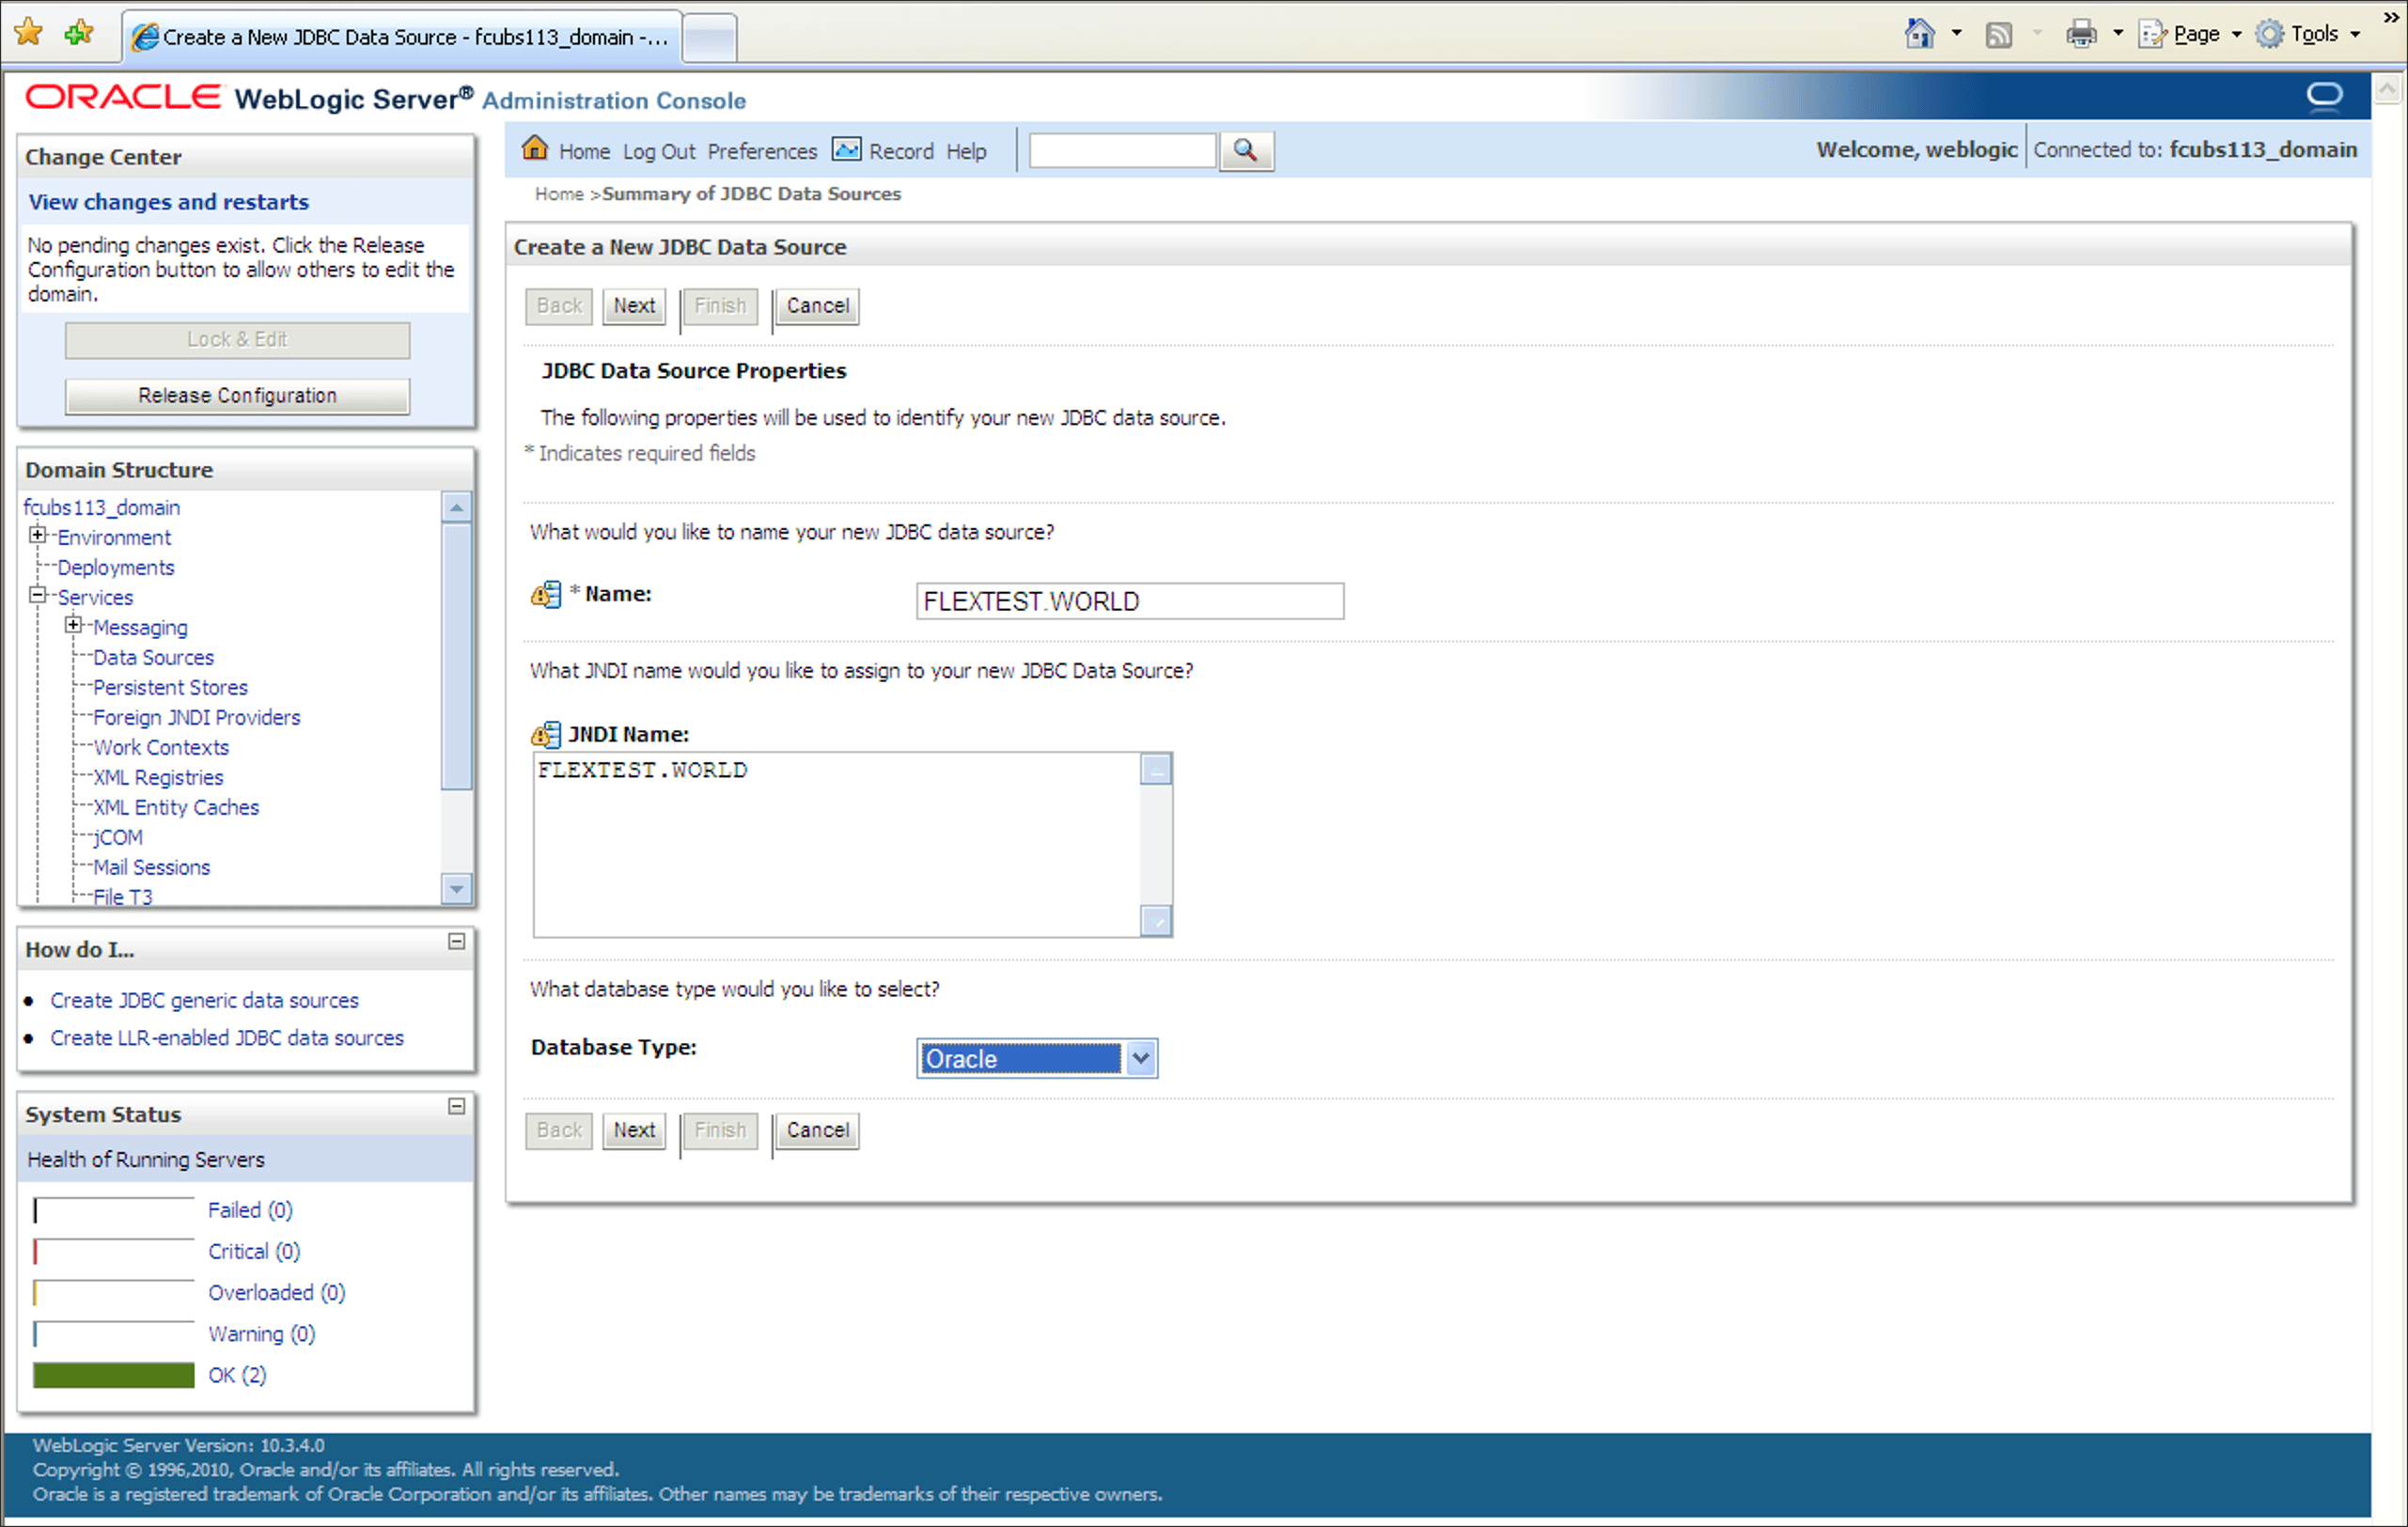Collapse the How do I panel
The width and height of the screenshot is (2408, 1527).
(456, 942)
